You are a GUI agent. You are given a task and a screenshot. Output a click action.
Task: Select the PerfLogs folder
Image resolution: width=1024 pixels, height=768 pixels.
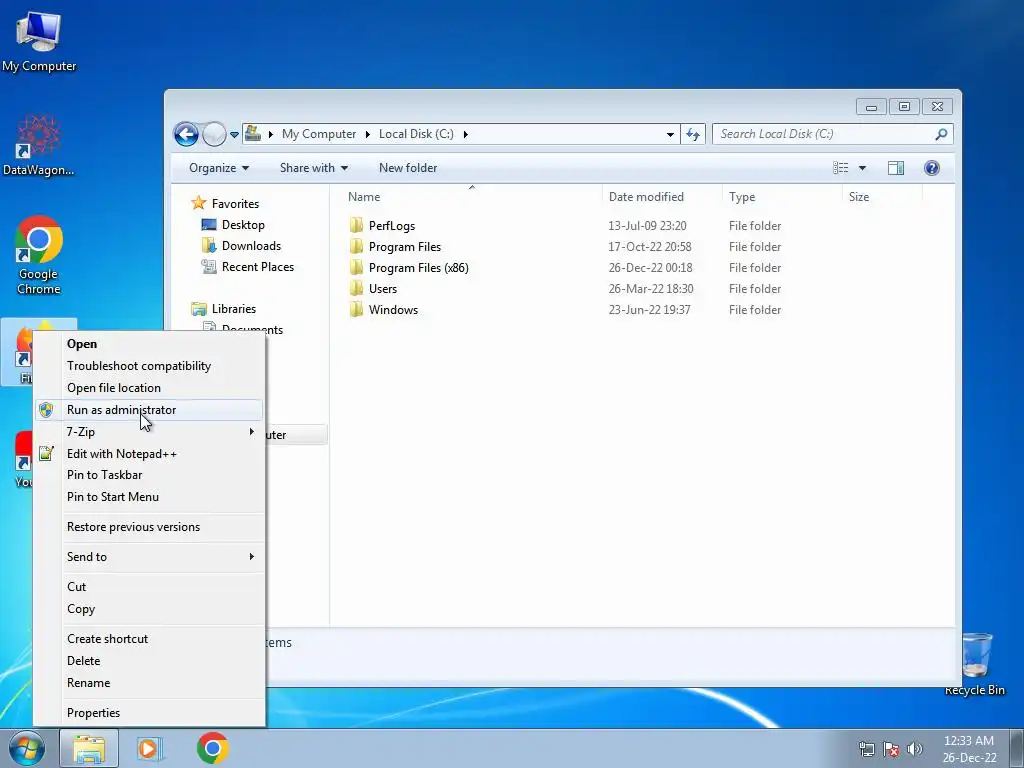392,226
